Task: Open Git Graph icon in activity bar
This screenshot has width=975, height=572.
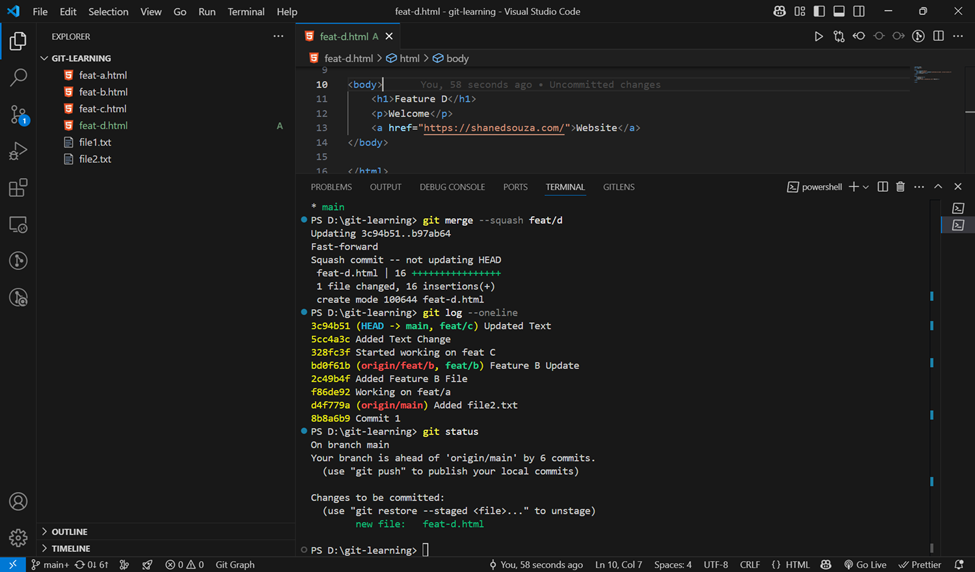Action: point(18,261)
